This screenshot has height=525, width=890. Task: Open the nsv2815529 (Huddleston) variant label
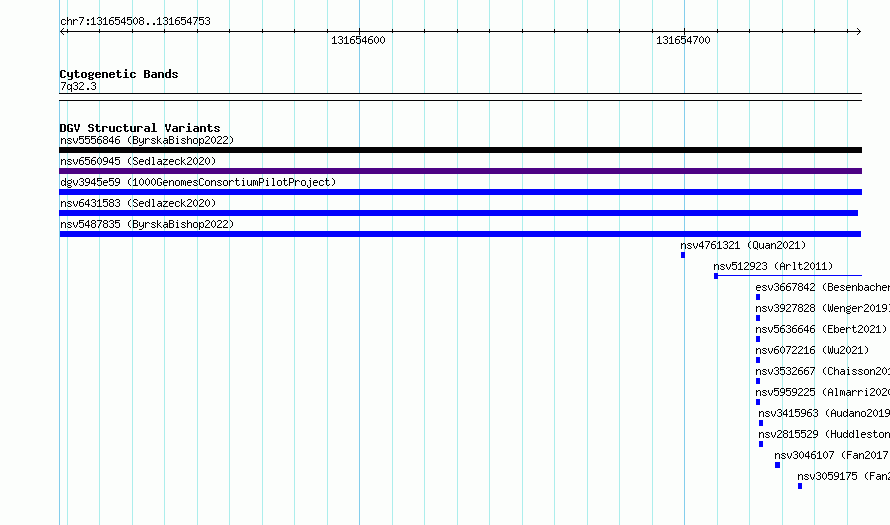824,434
